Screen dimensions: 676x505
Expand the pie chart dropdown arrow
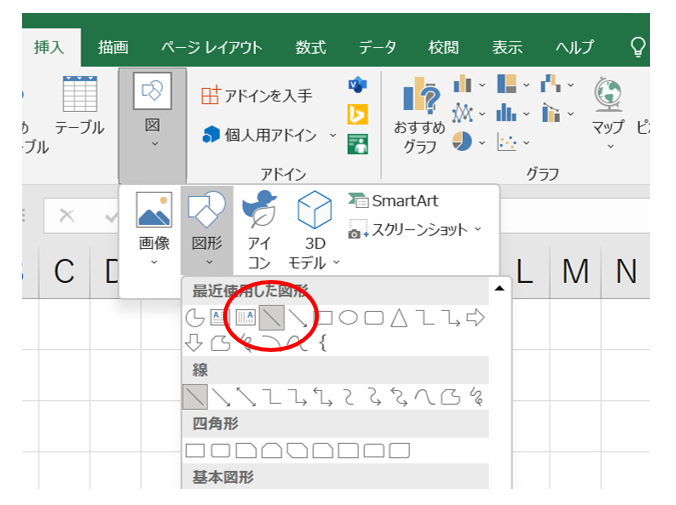[x=482, y=143]
